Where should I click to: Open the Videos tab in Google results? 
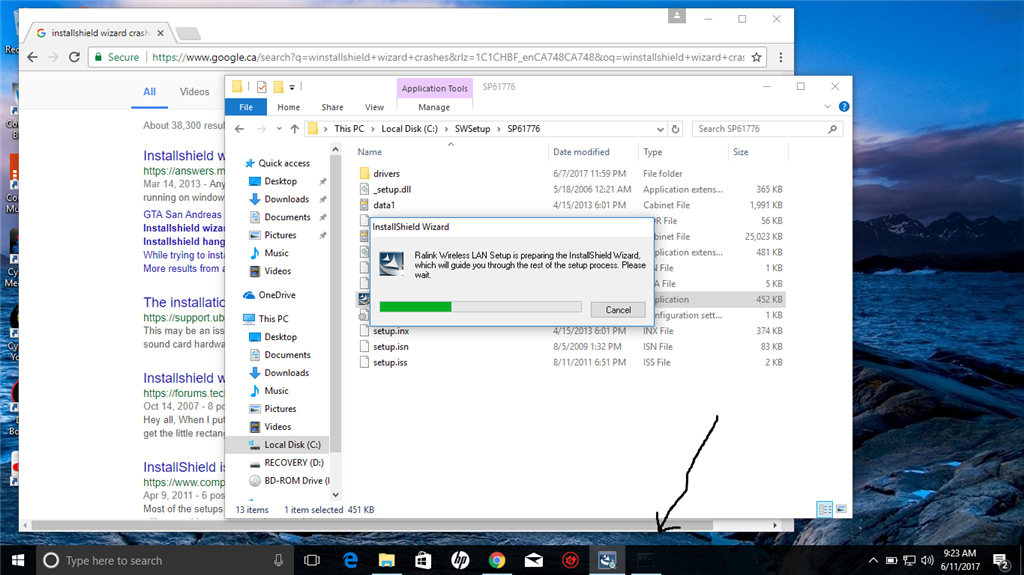[x=194, y=92]
